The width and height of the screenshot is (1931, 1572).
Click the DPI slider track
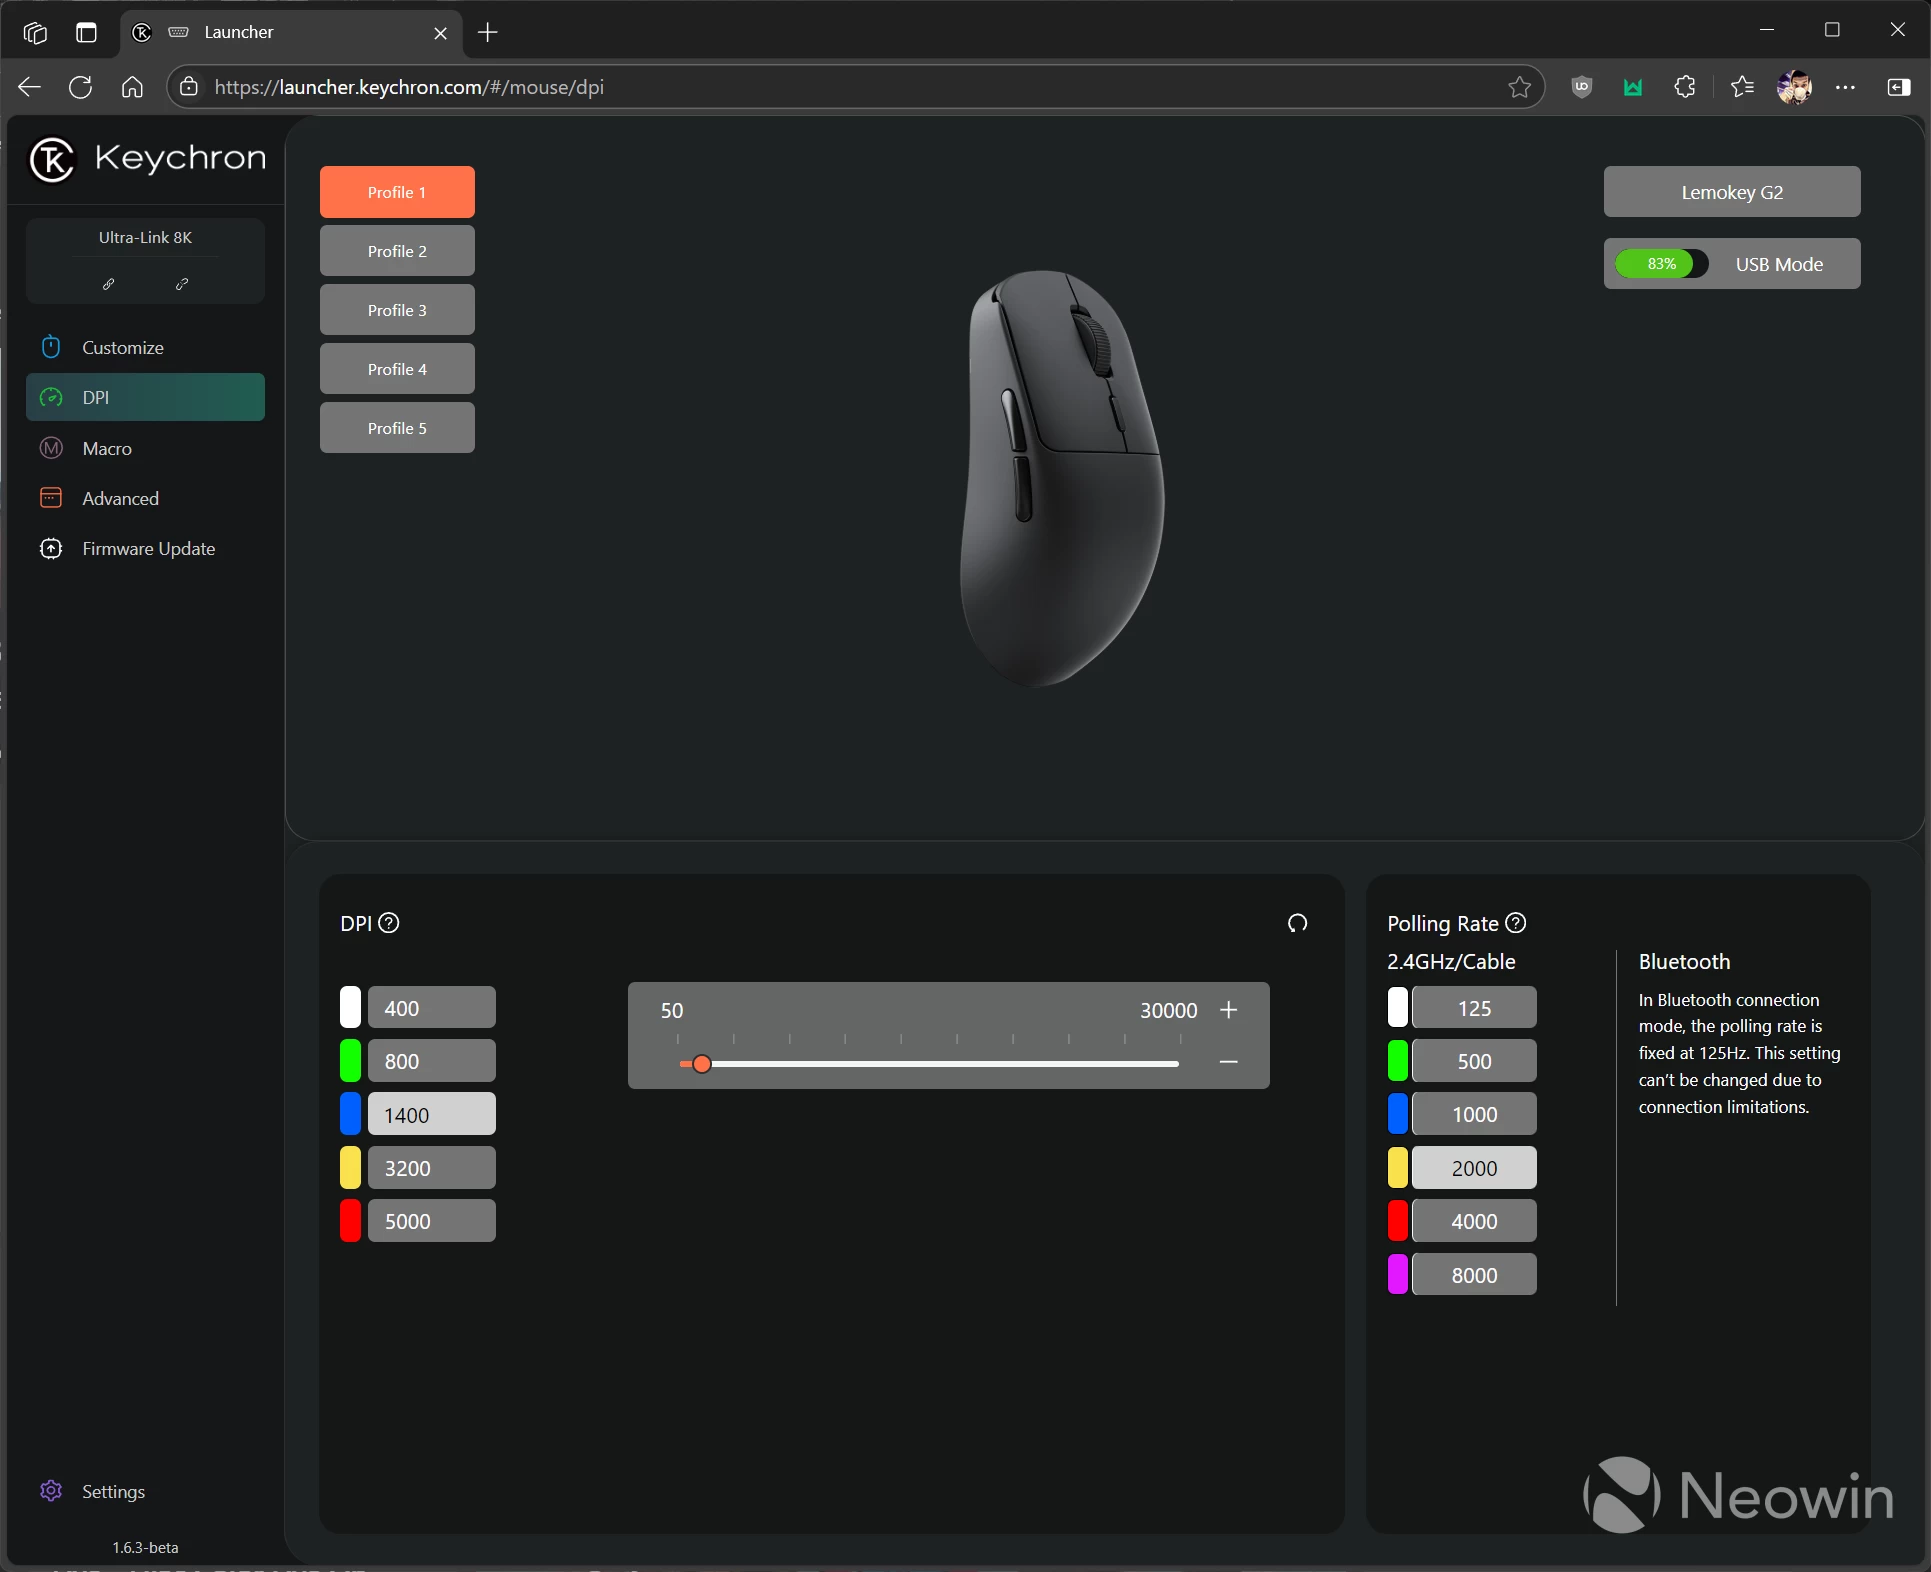[929, 1064]
